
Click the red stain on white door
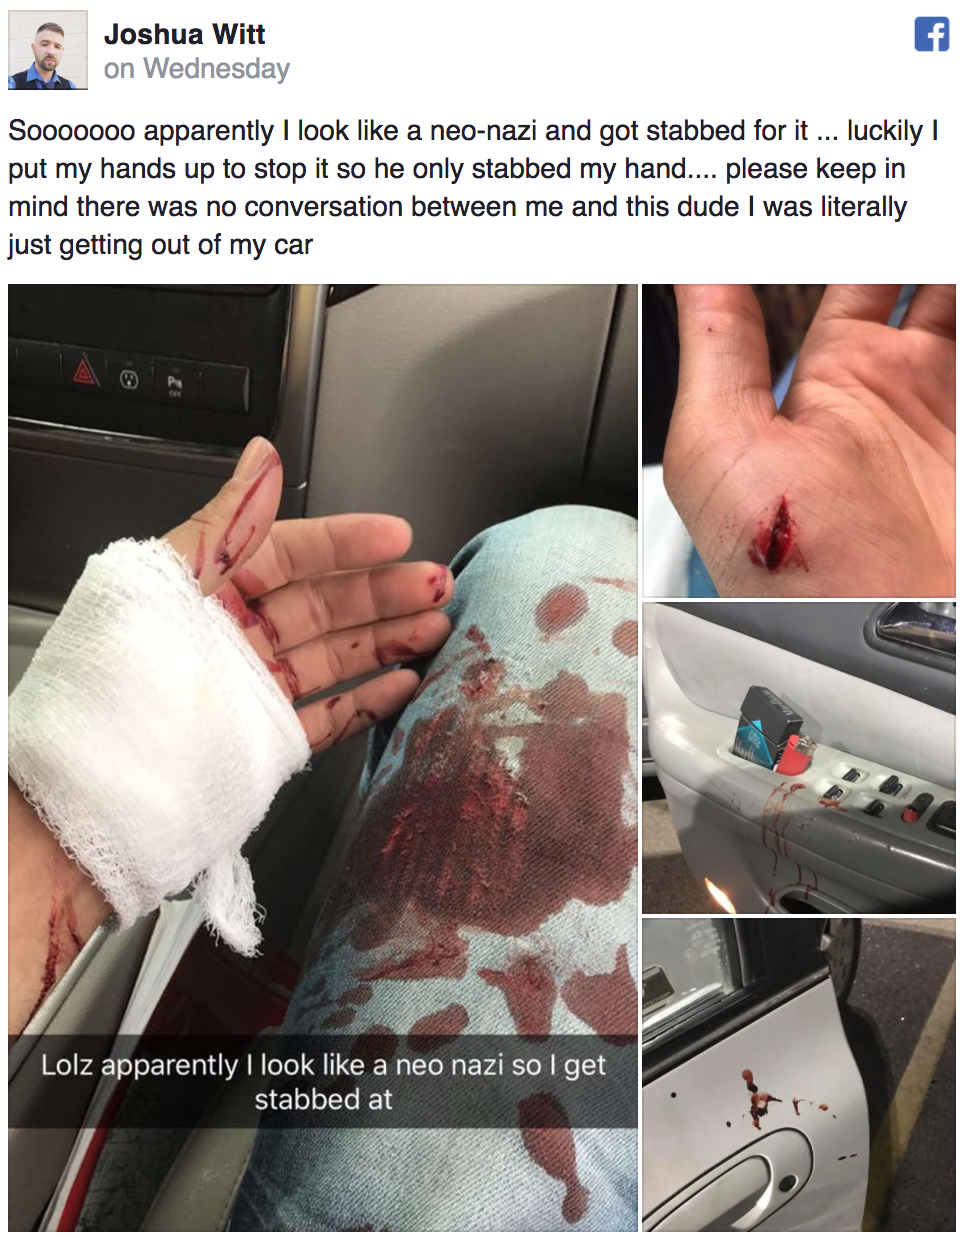pyautogui.click(x=763, y=1097)
